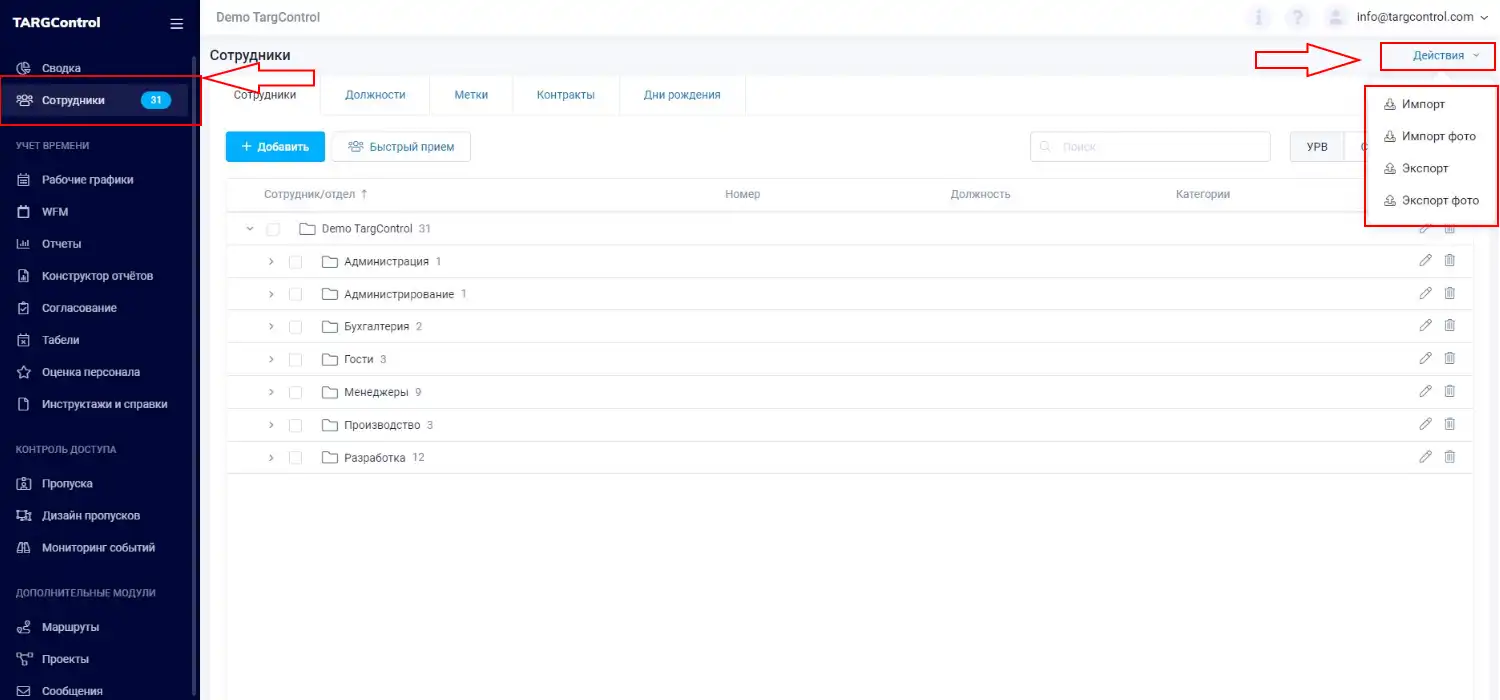The image size is (1500, 700).
Task: Toggle the hamburger menu in the sidebar header
Action: (x=177, y=24)
